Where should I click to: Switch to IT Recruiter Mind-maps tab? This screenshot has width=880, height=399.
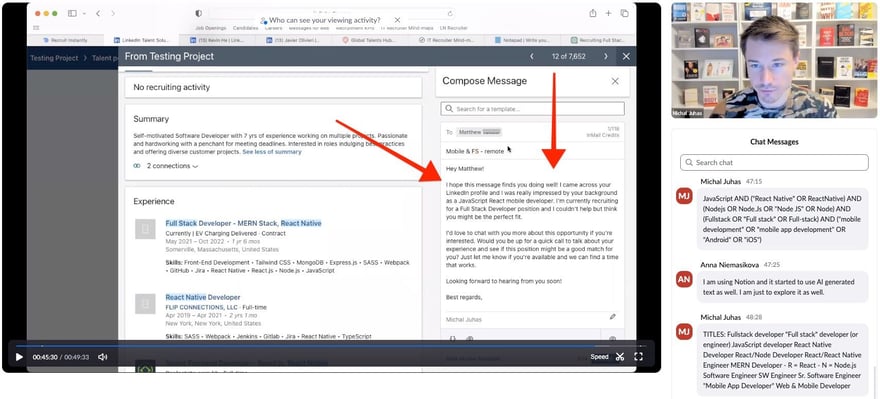[447, 40]
